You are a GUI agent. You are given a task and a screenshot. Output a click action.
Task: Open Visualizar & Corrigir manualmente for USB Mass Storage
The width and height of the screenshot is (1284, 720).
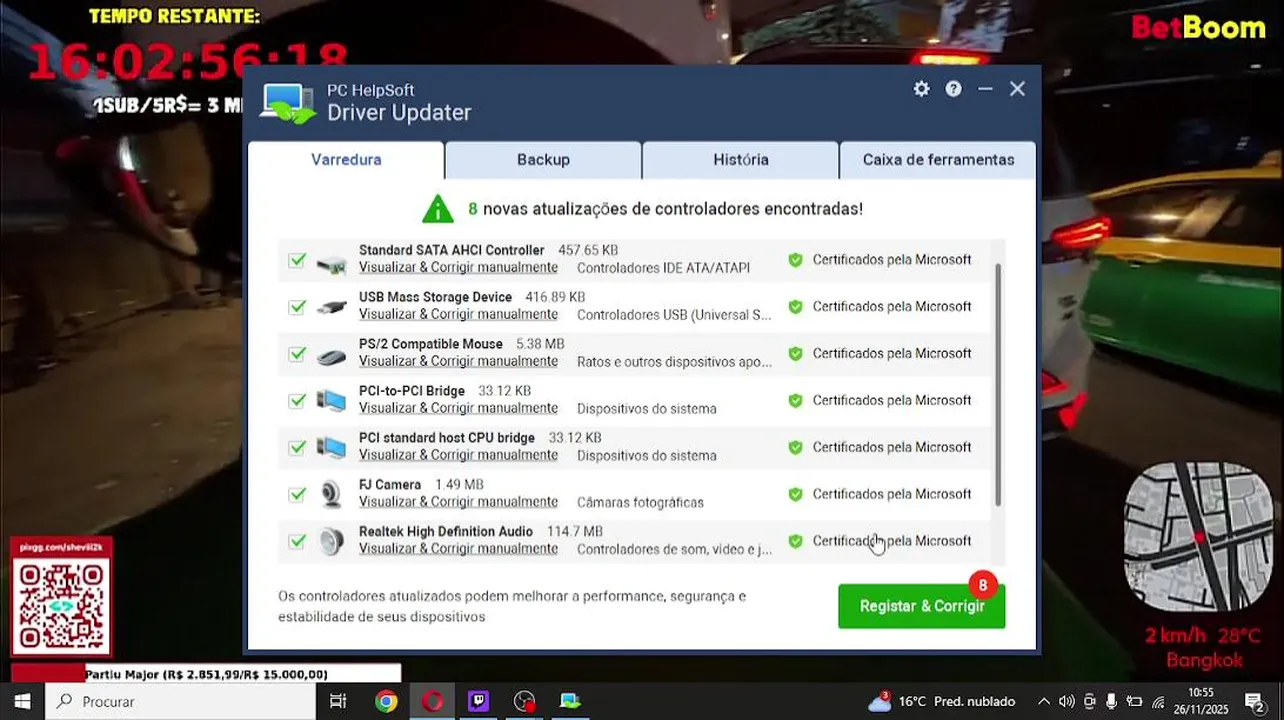458,315
